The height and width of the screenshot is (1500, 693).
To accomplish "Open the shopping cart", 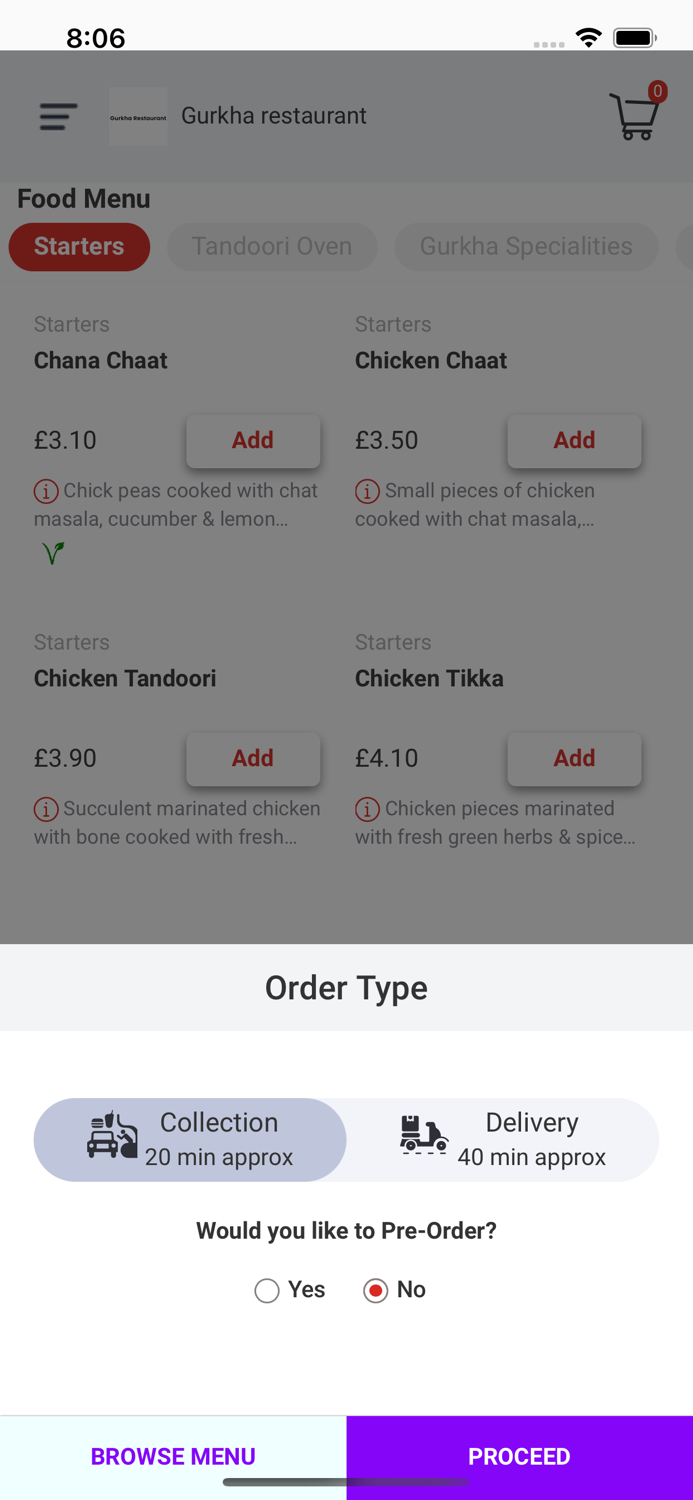I will coord(635,116).
